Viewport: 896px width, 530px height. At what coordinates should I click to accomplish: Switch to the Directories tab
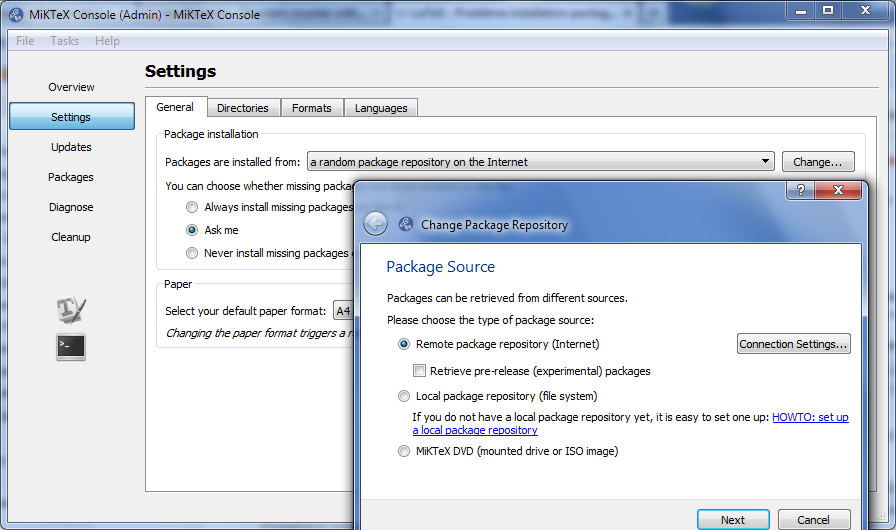pyautogui.click(x=243, y=108)
